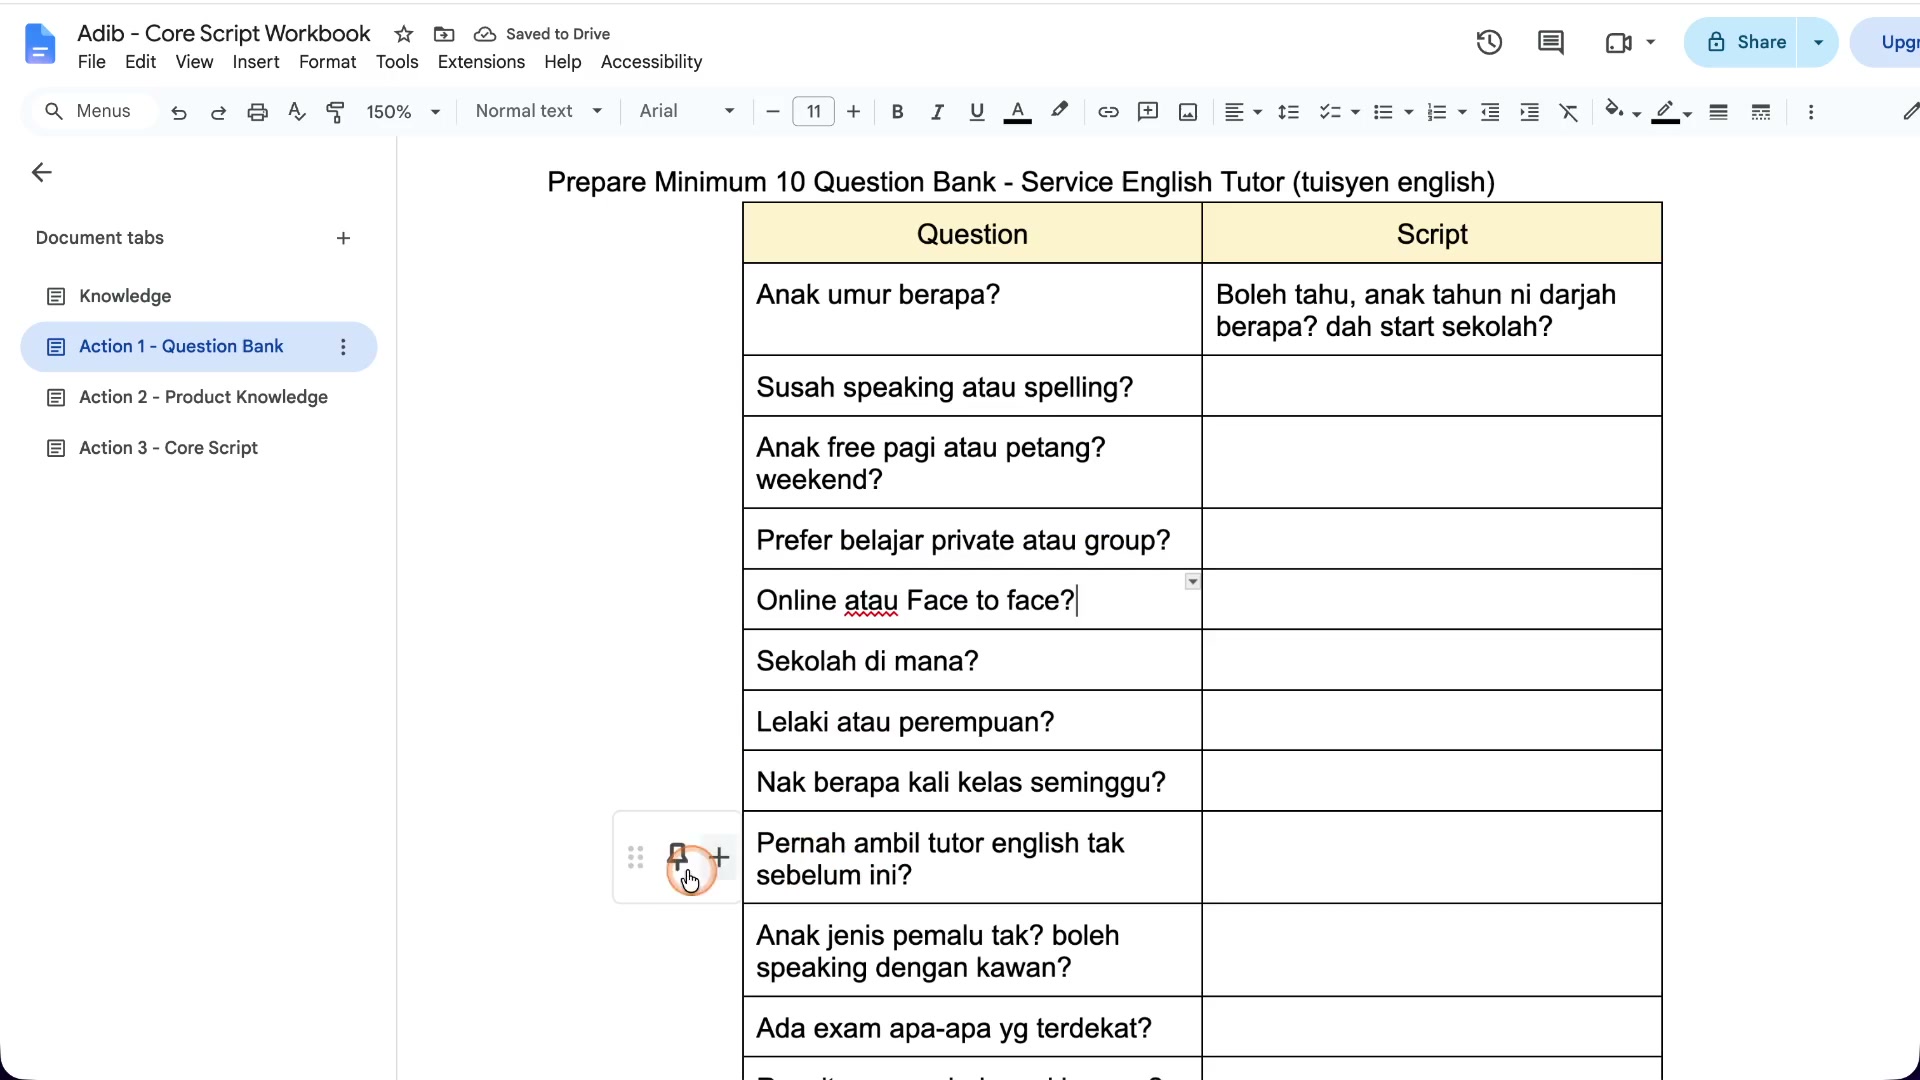Click the font size field showing 11
The height and width of the screenshot is (1080, 1920).
coord(813,112)
